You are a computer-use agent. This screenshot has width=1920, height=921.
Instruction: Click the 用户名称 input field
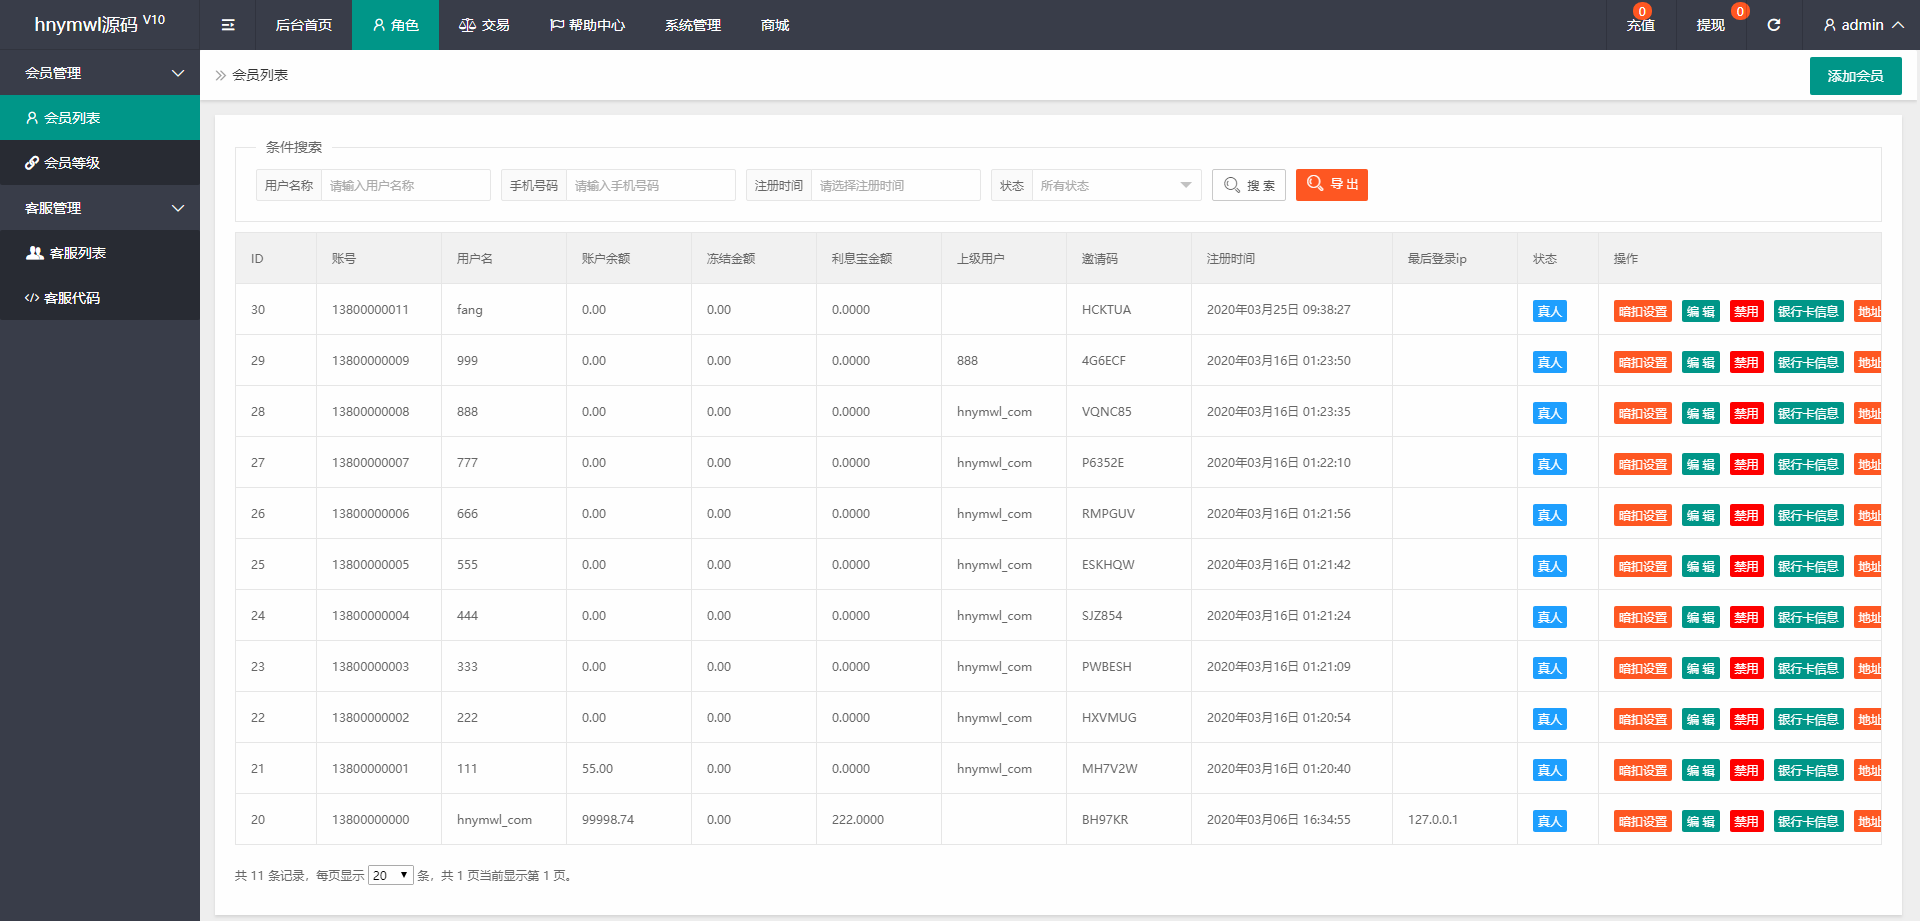tap(405, 185)
